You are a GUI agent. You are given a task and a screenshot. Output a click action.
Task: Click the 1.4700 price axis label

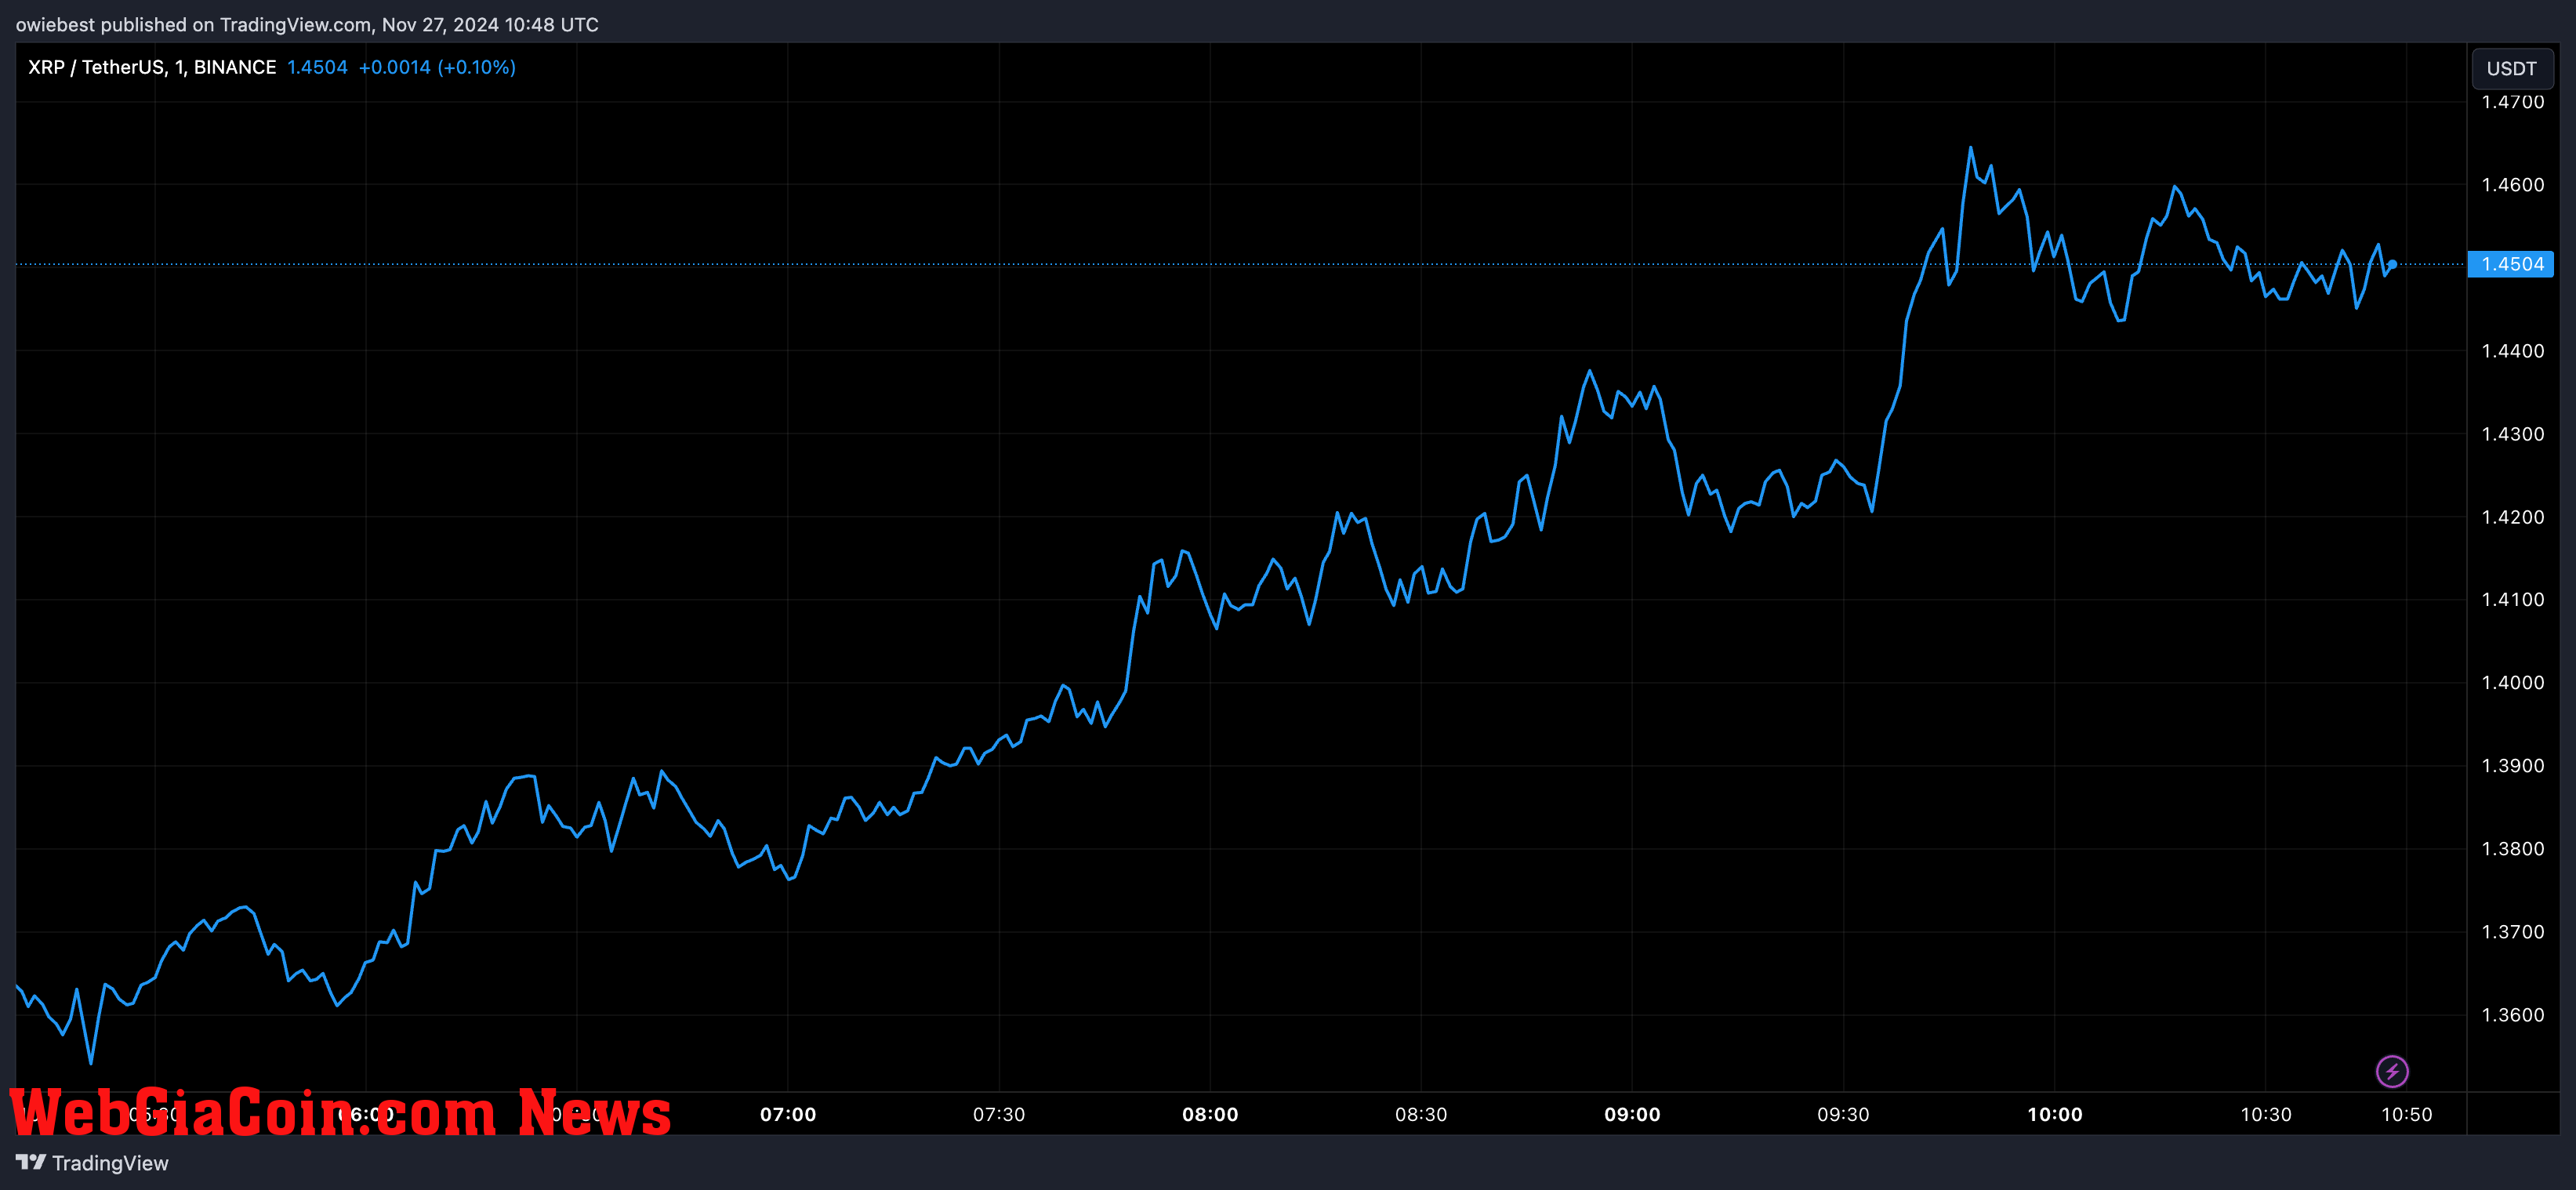pos(2512,102)
